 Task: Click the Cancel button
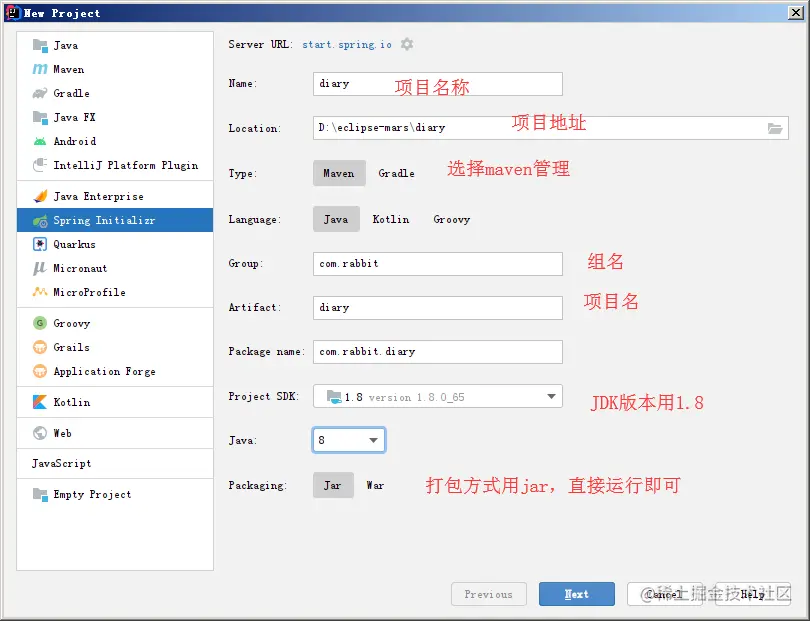(x=665, y=594)
